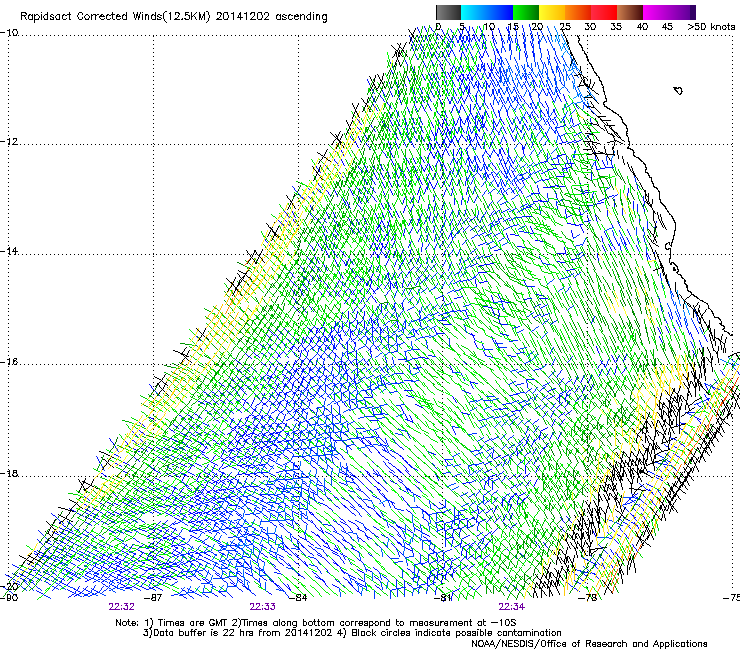Click the cyan 5-10 knots legend swatch
This screenshot has height=650, width=740.
pyautogui.click(x=474, y=12)
